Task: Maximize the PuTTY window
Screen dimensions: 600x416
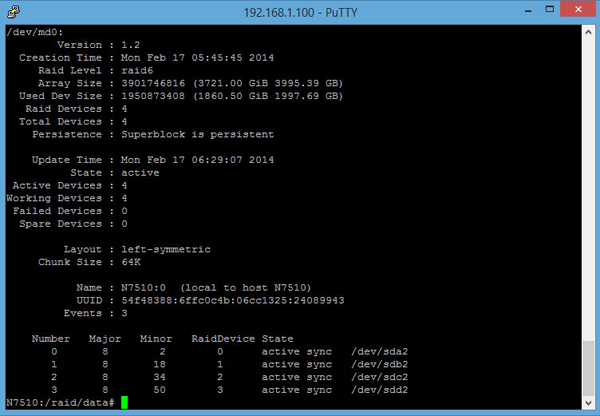Action: click(x=549, y=10)
